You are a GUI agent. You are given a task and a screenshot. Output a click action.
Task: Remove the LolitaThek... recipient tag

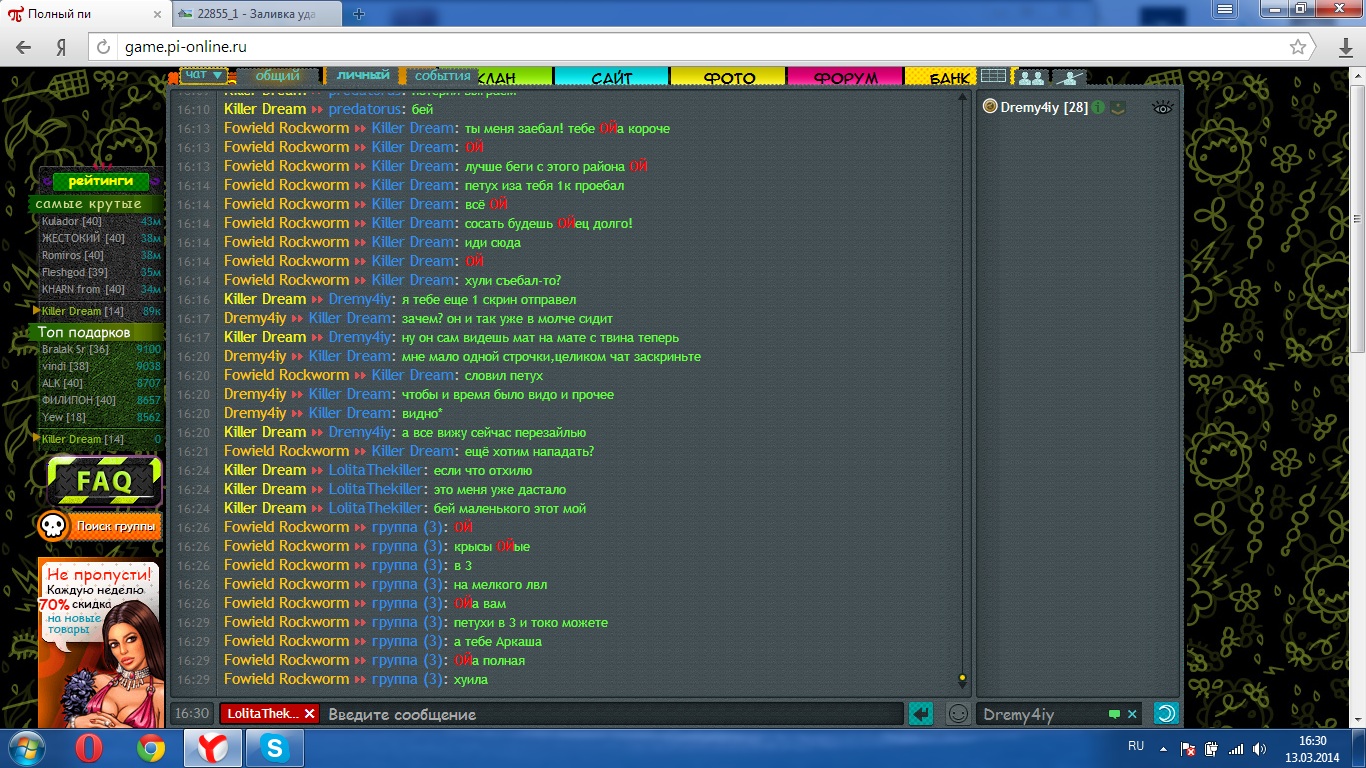(310, 713)
